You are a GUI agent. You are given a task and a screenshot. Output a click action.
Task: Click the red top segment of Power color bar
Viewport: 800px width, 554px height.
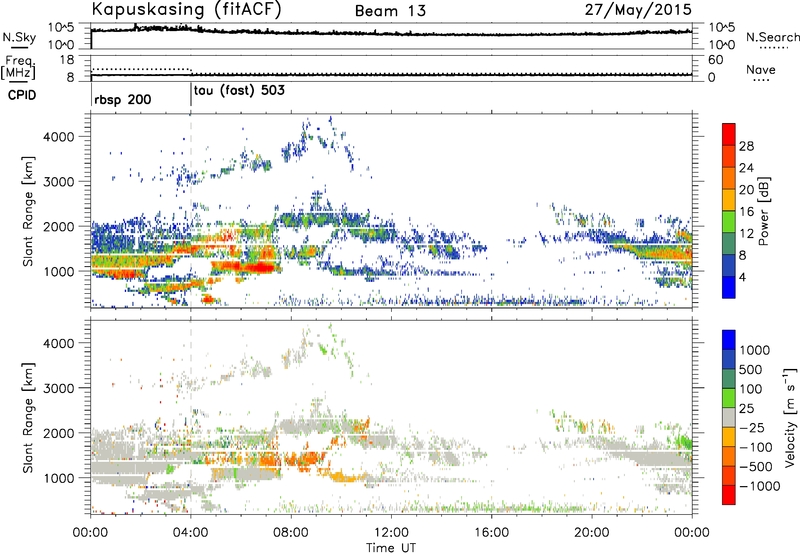(729, 134)
